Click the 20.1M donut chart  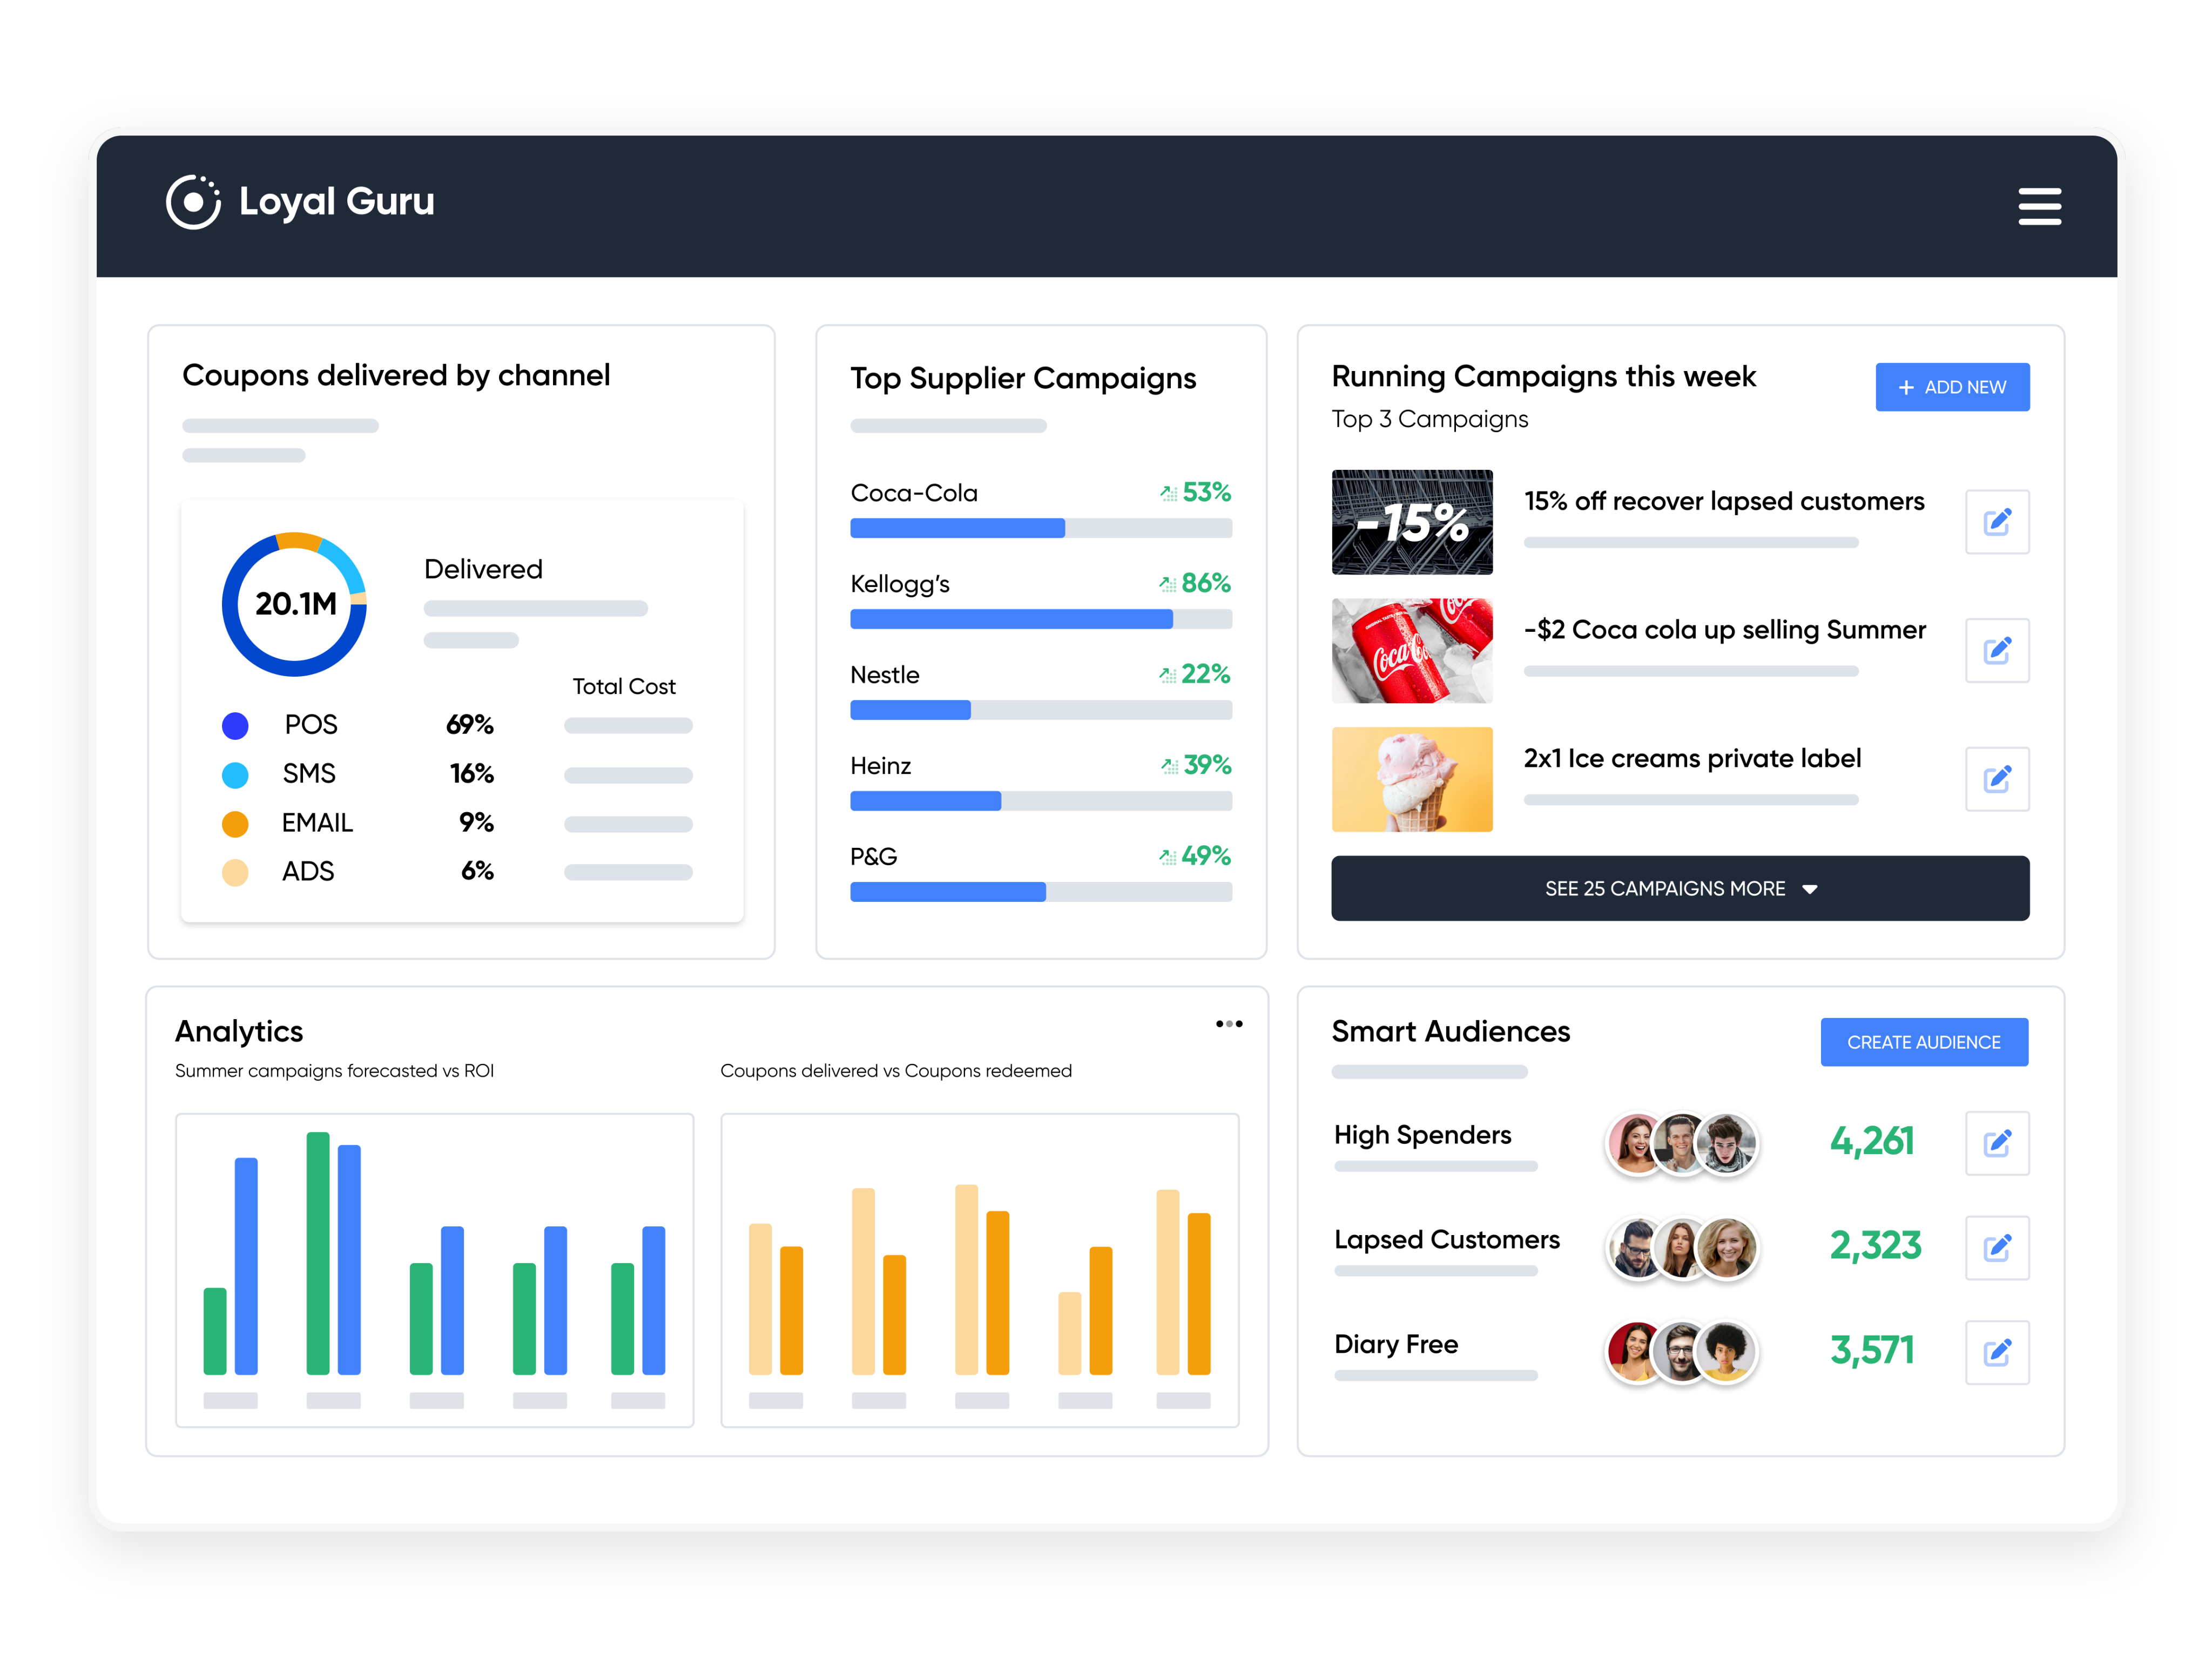tap(295, 604)
